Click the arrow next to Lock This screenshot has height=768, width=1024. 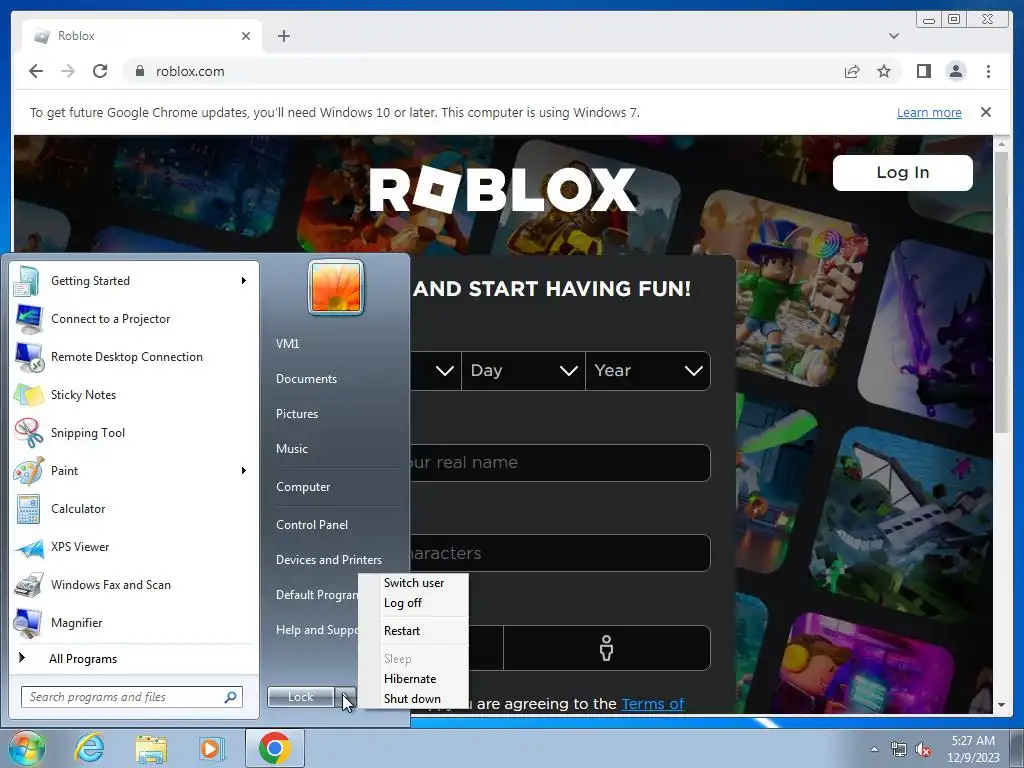point(346,697)
